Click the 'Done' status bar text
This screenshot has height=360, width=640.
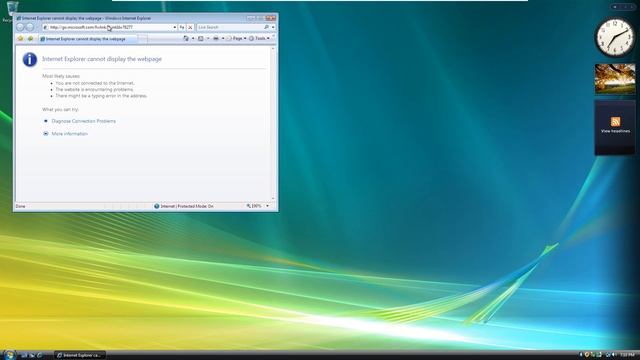(x=20, y=207)
